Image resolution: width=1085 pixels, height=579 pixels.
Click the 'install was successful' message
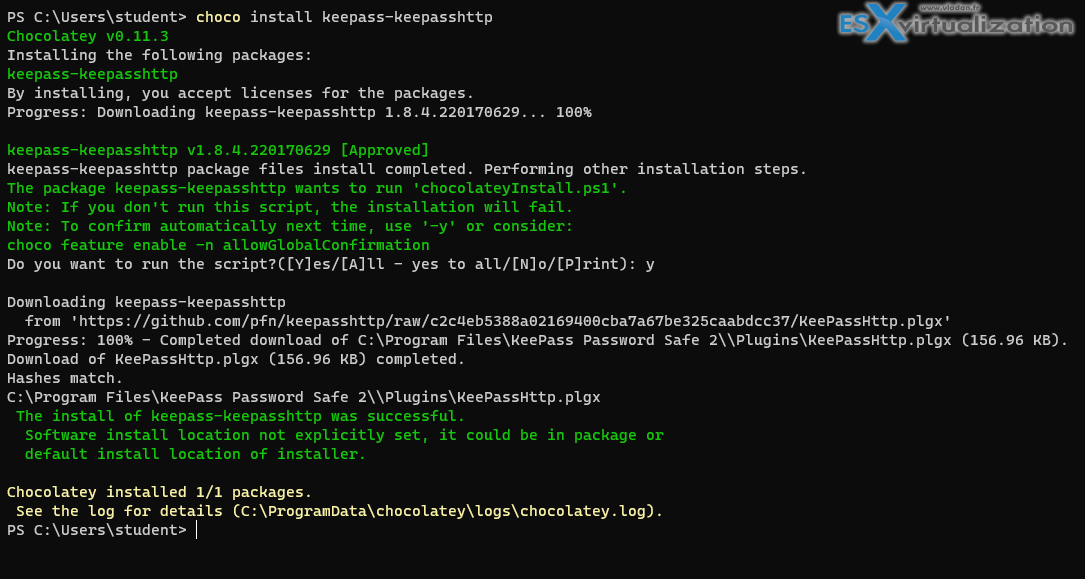click(241, 416)
